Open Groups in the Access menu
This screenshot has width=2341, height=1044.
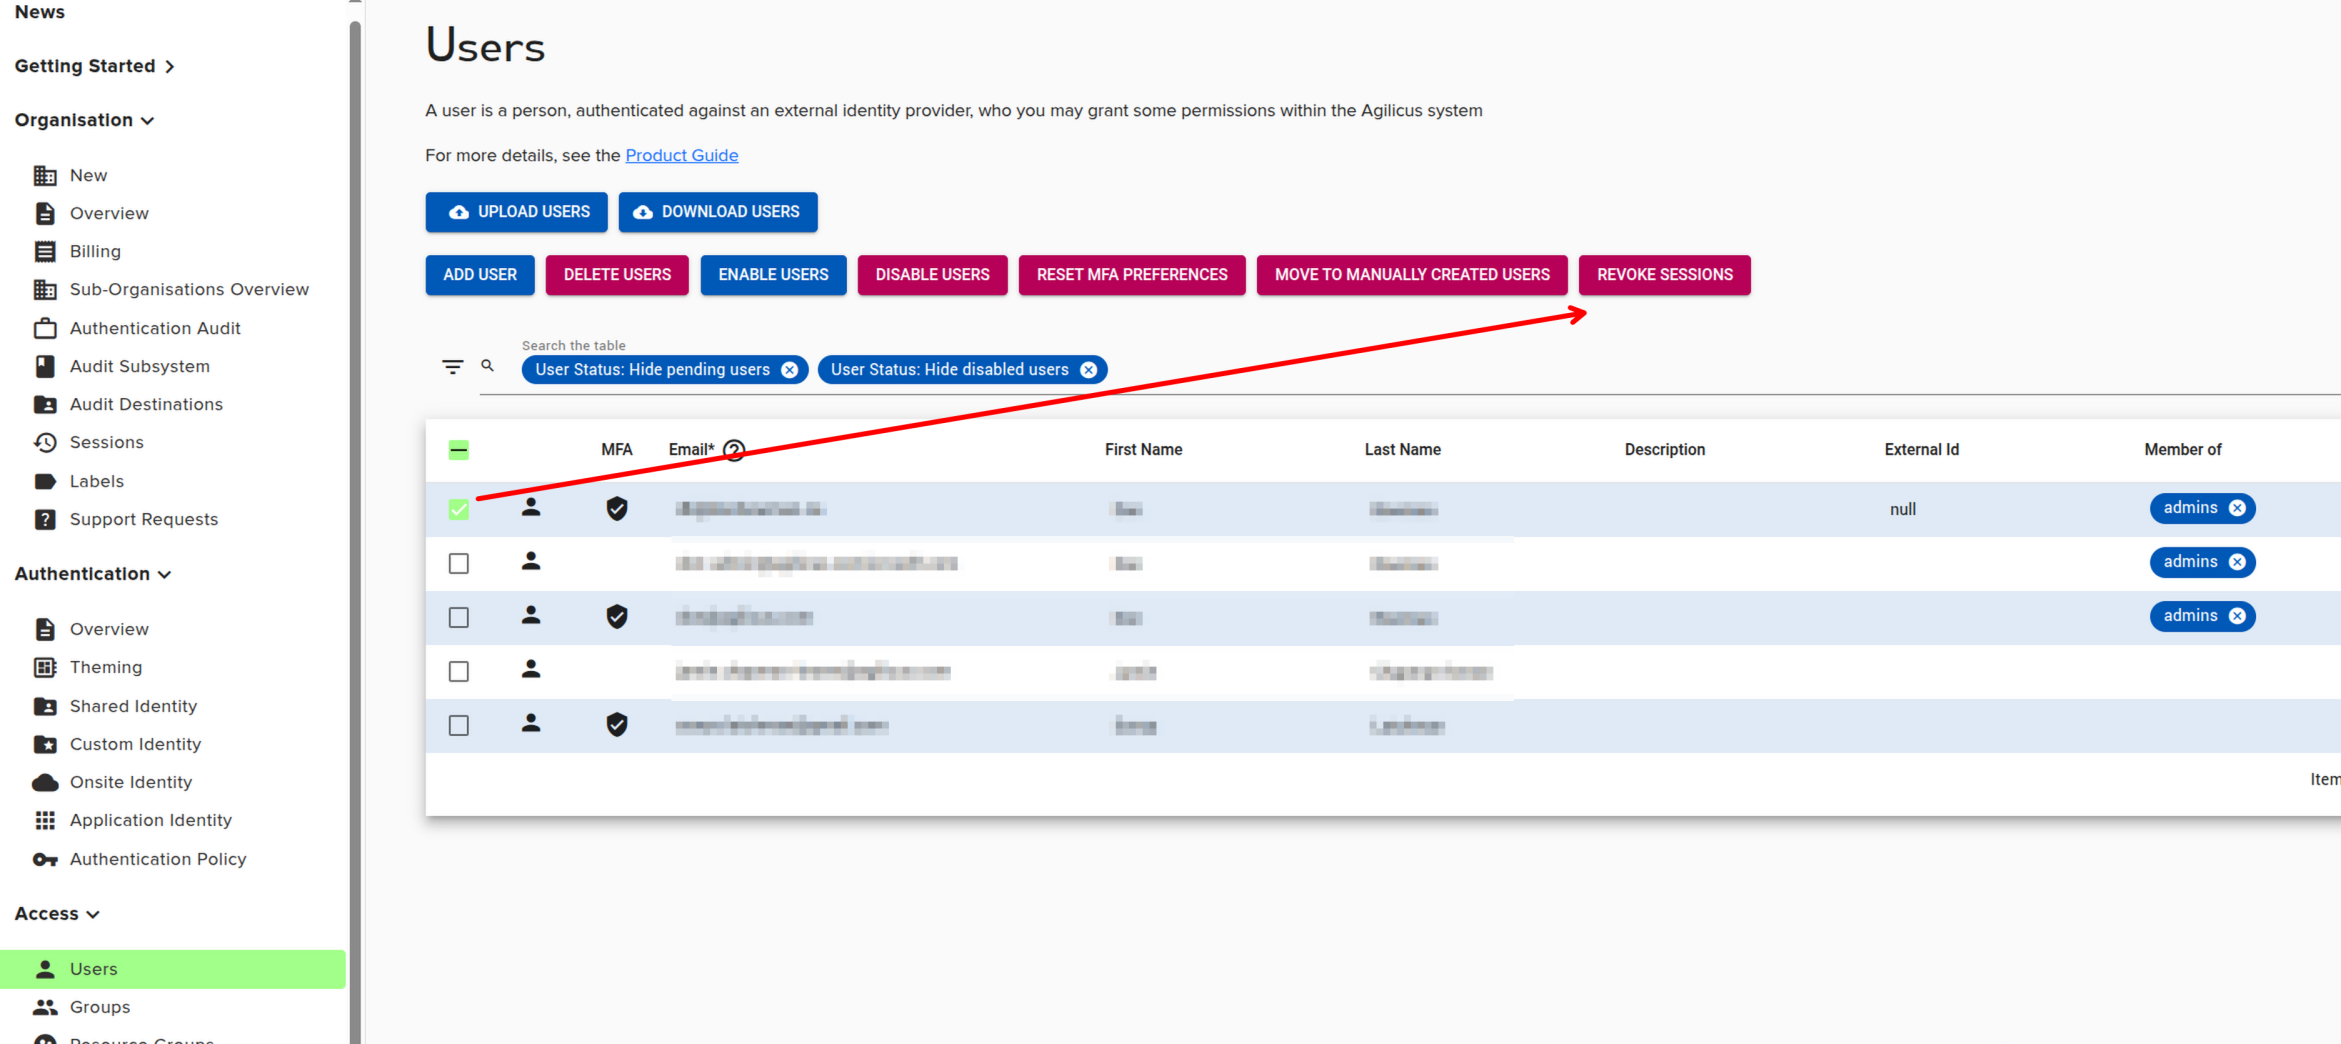click(x=100, y=1008)
